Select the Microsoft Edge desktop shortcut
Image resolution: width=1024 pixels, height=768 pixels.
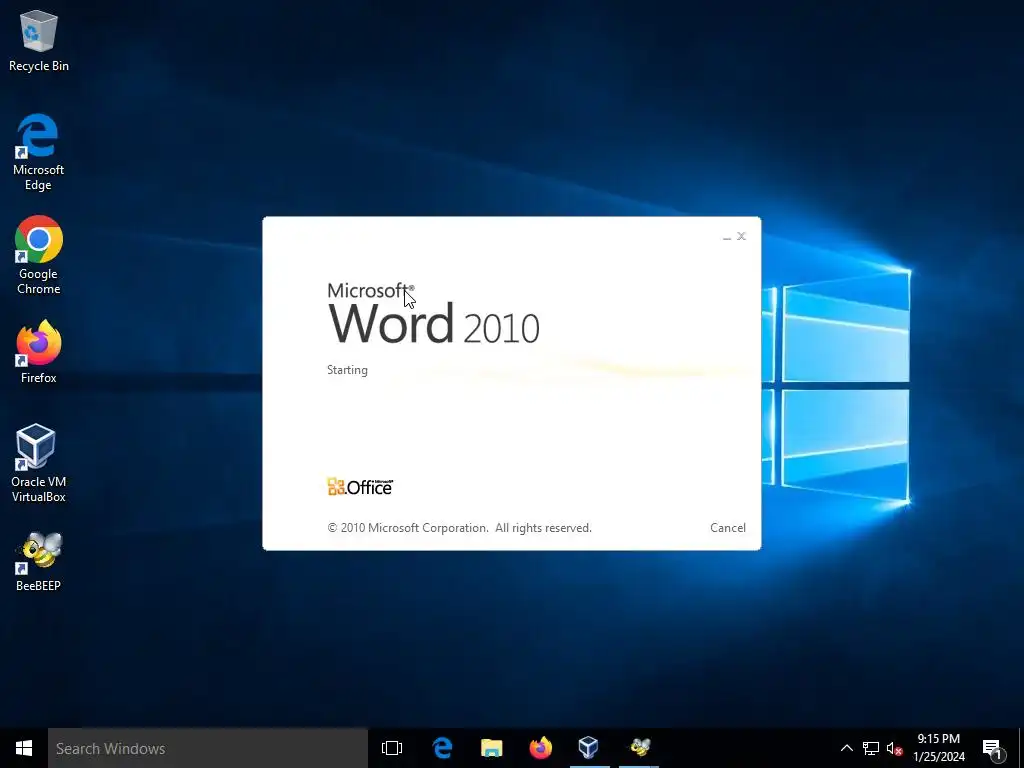point(39,152)
